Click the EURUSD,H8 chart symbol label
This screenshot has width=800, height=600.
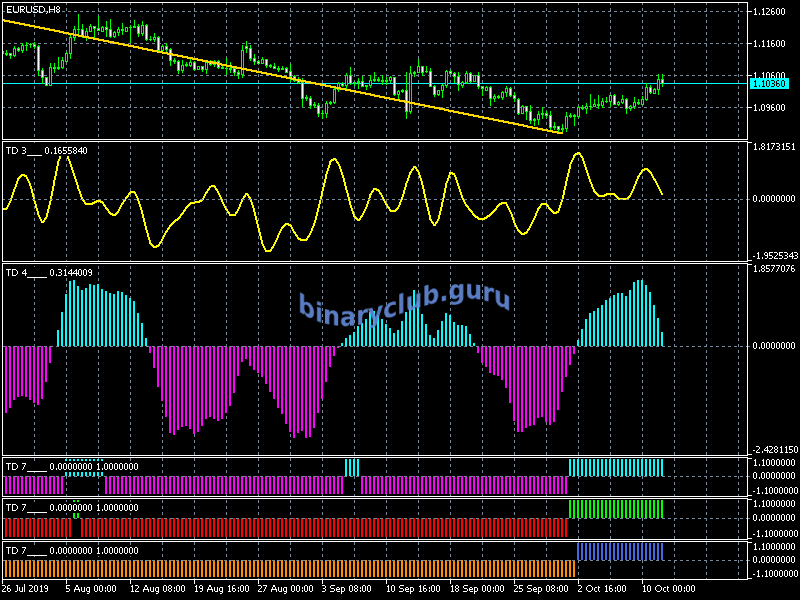click(x=32, y=9)
